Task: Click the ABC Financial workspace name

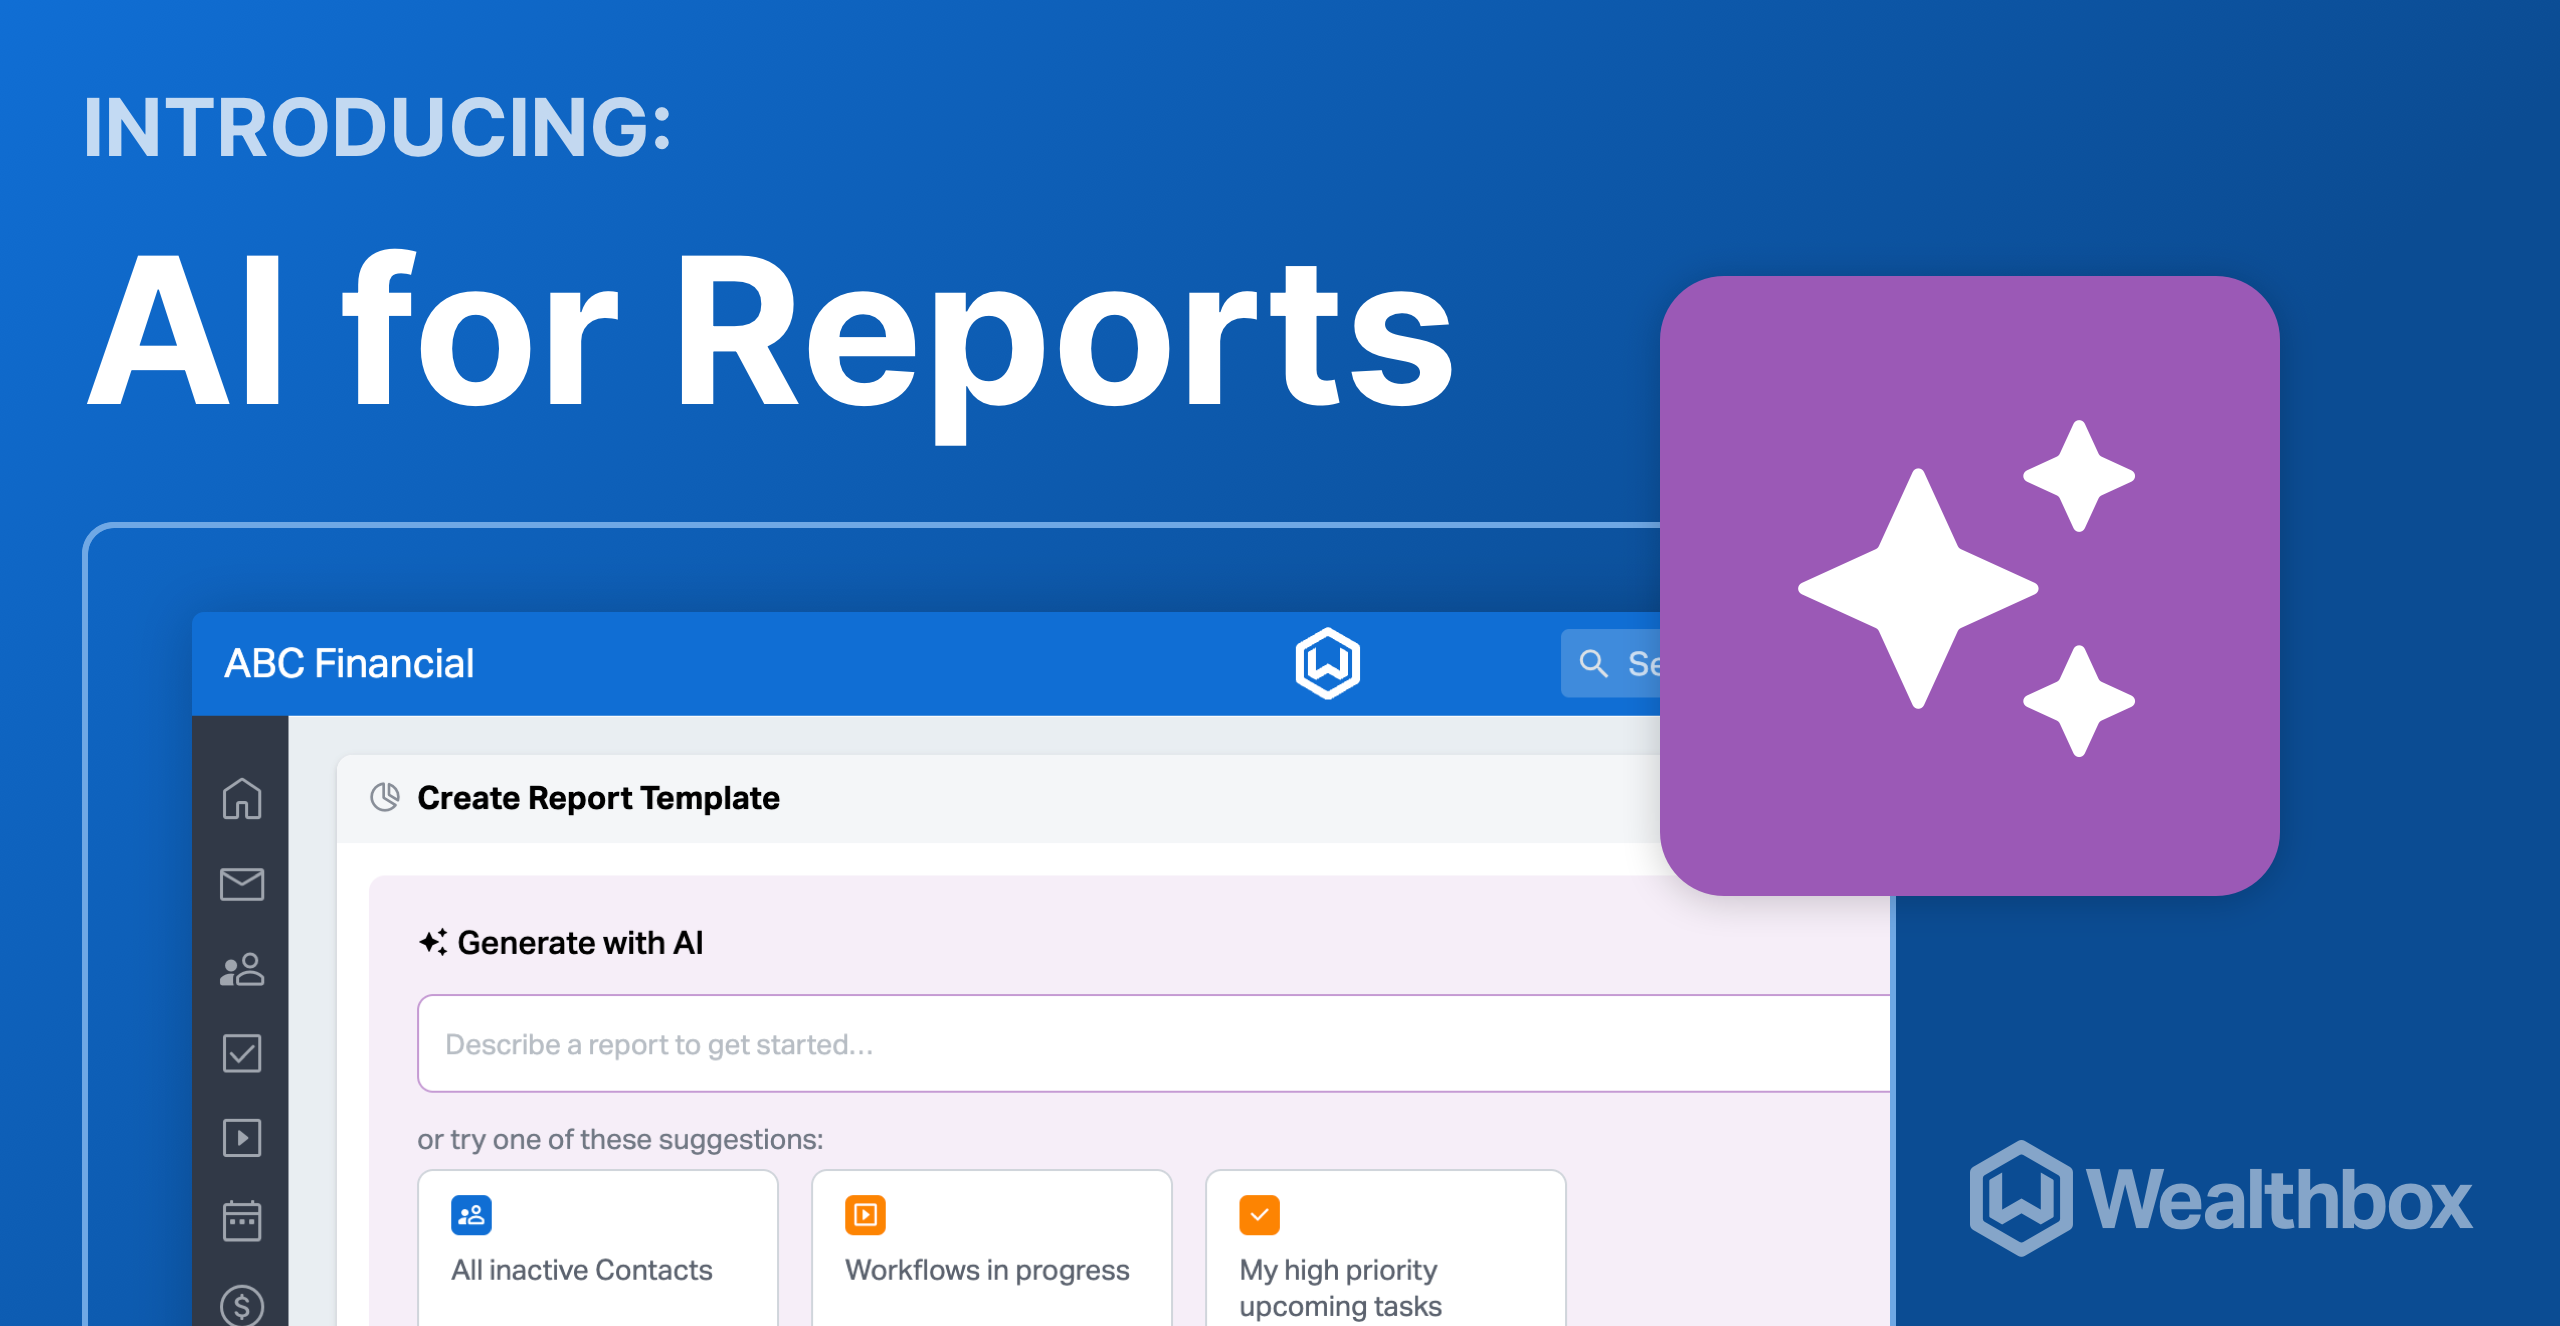Action: (349, 662)
